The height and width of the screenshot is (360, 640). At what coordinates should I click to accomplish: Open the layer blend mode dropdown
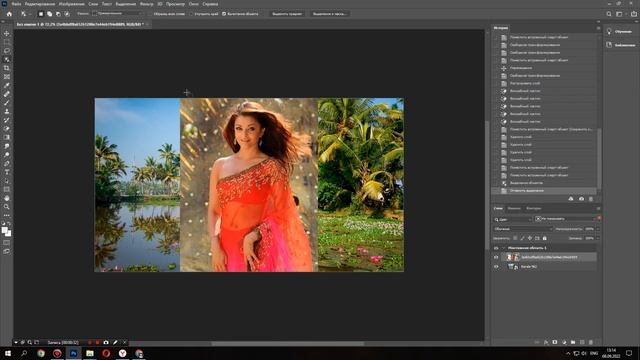[x=522, y=229]
